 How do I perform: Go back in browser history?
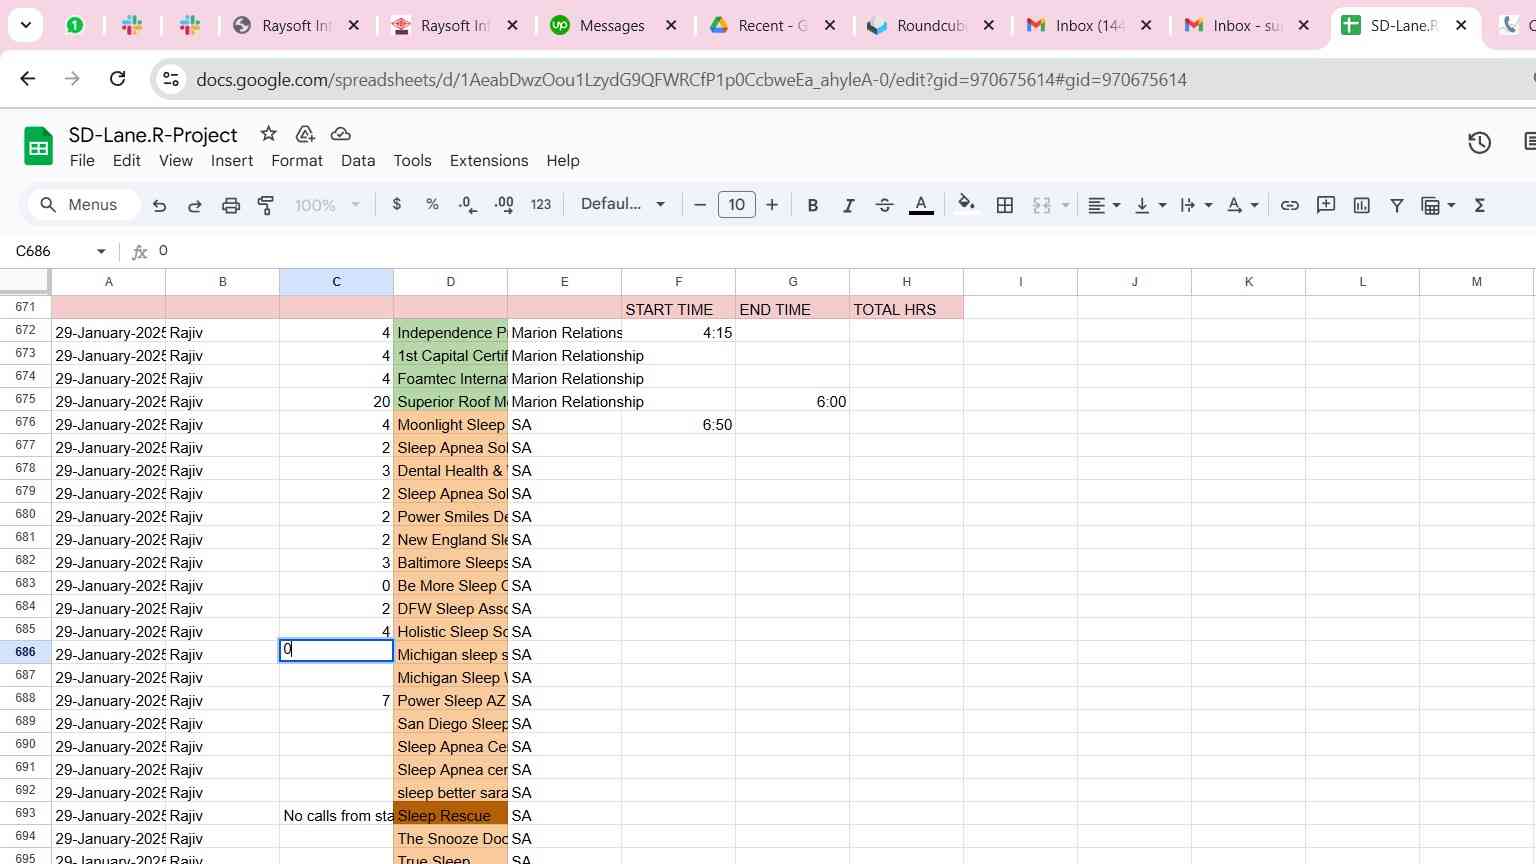click(x=28, y=78)
